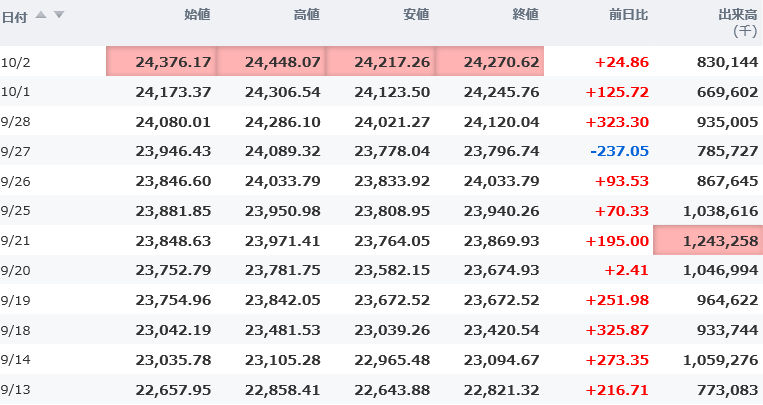Click highlighted 出来高 cell 1,243,258
Screen dimensions: 763x405
[707, 241]
